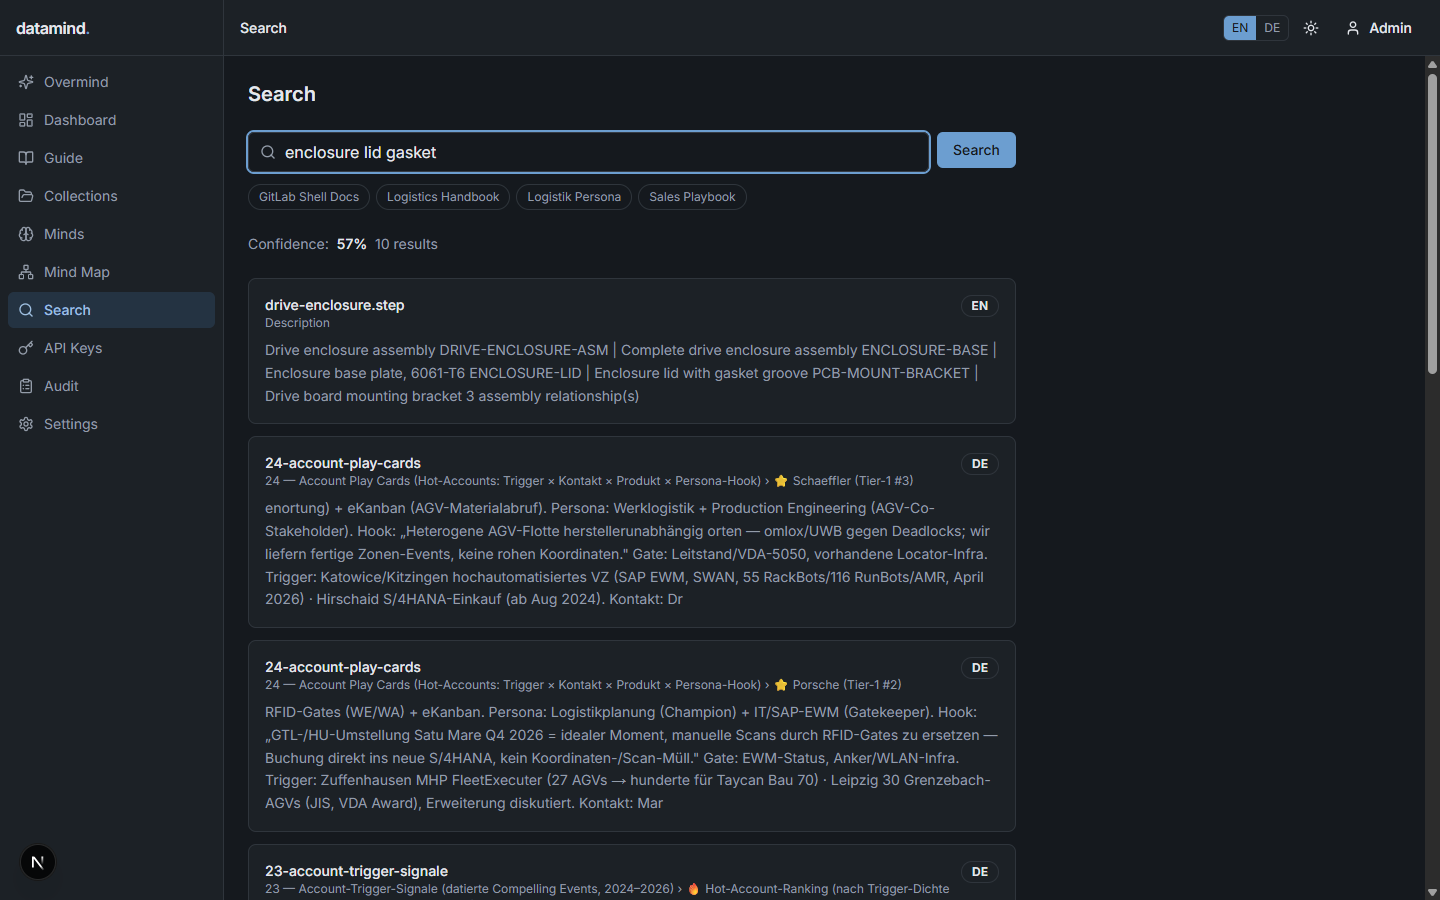Open the Mind Map view
Viewport: 1440px width, 900px height.
[111, 272]
